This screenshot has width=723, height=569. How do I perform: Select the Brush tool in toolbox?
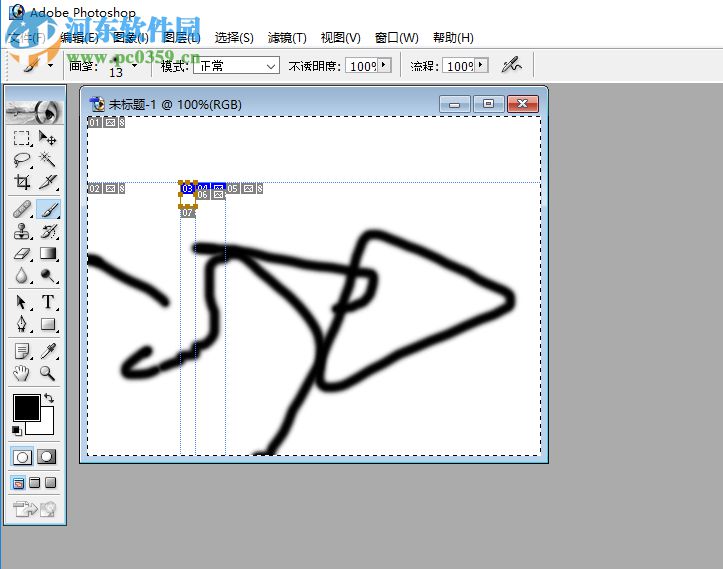click(x=47, y=209)
